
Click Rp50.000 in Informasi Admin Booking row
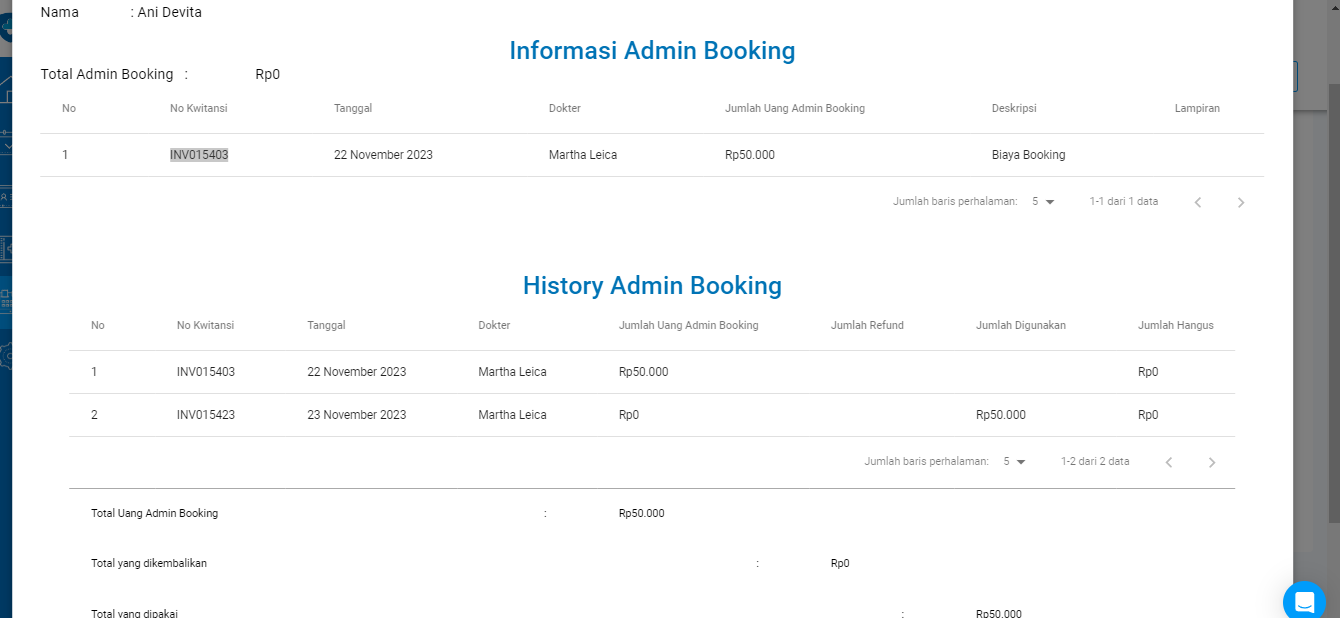tap(750, 155)
